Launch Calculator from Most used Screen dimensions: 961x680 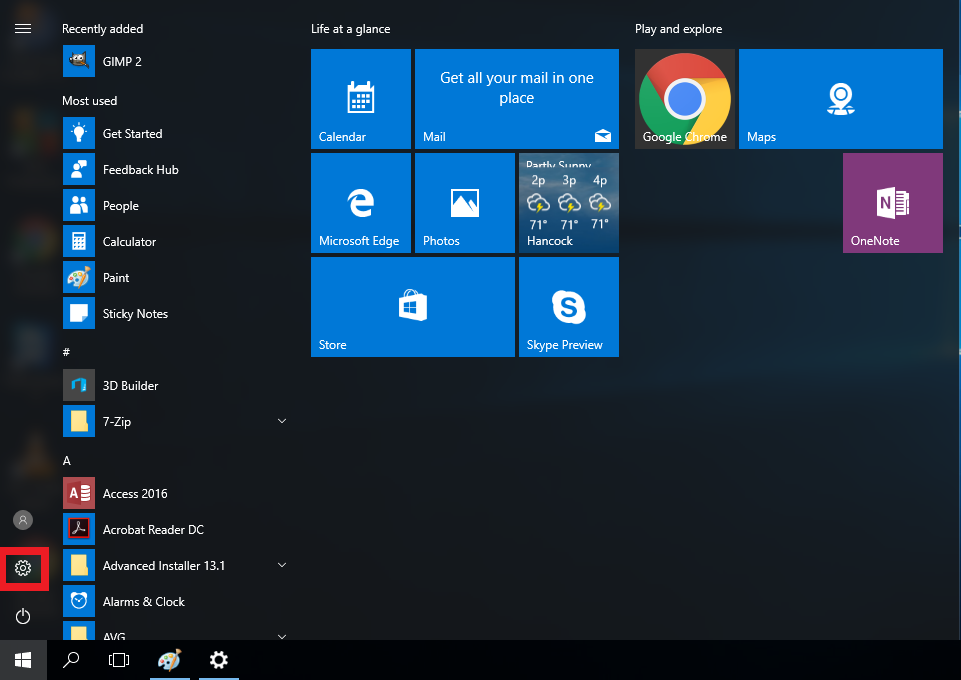175,241
